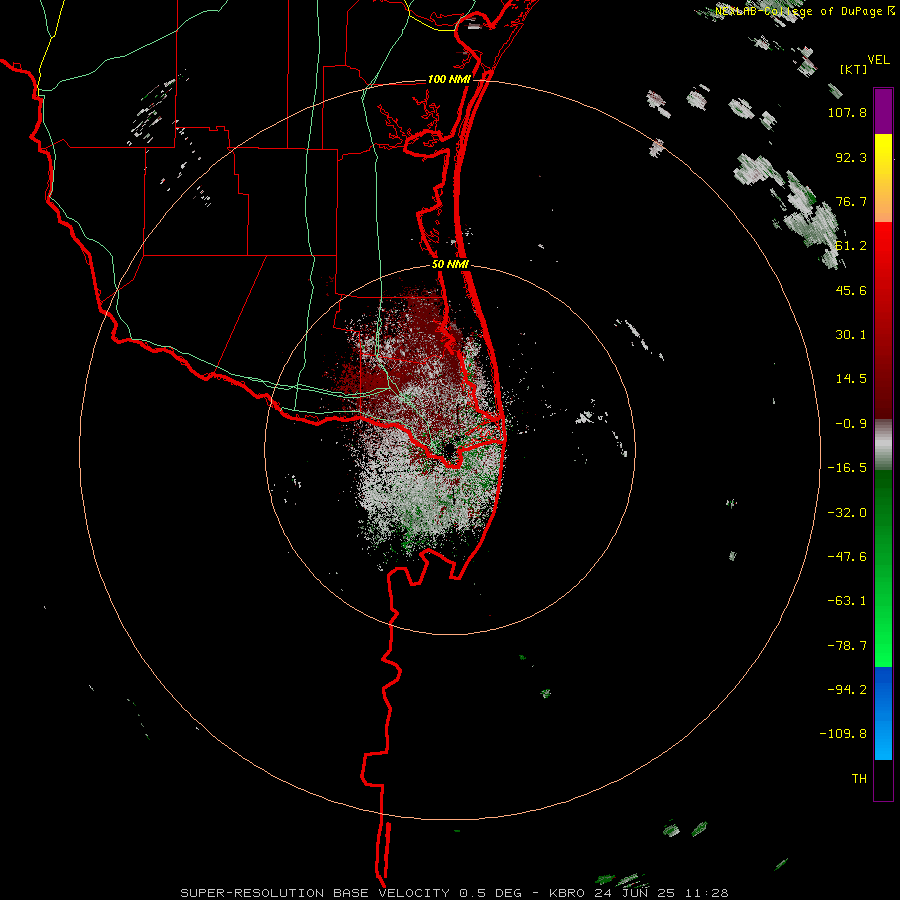Image resolution: width=900 pixels, height=900 pixels.
Task: Select the 30.1 velocity scale value
Action: pyautogui.click(x=851, y=335)
